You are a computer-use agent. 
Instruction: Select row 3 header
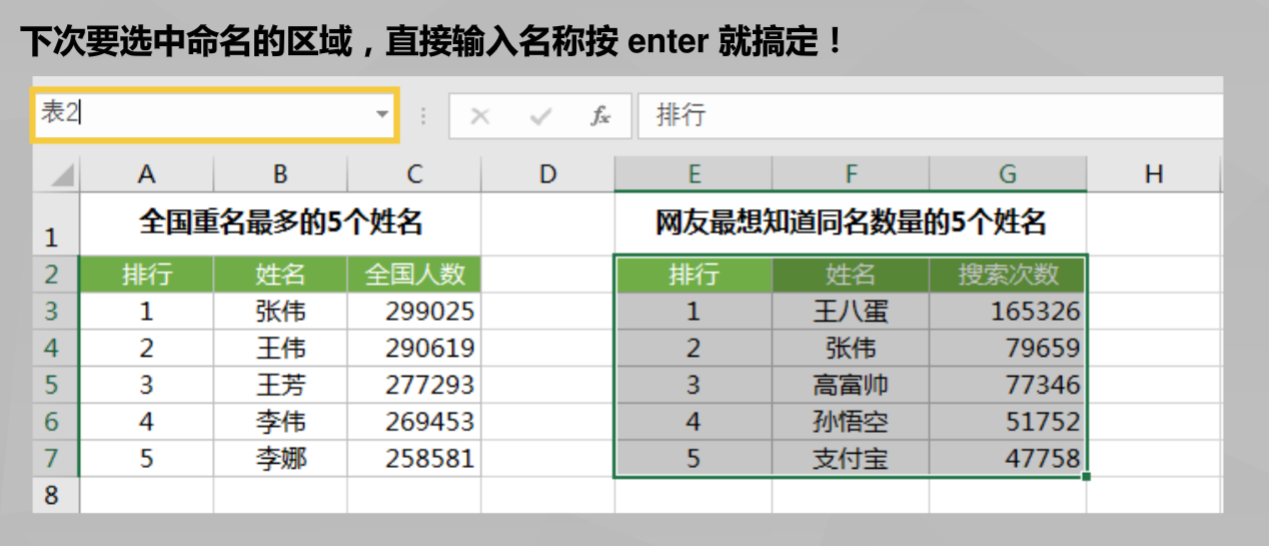click(x=55, y=311)
